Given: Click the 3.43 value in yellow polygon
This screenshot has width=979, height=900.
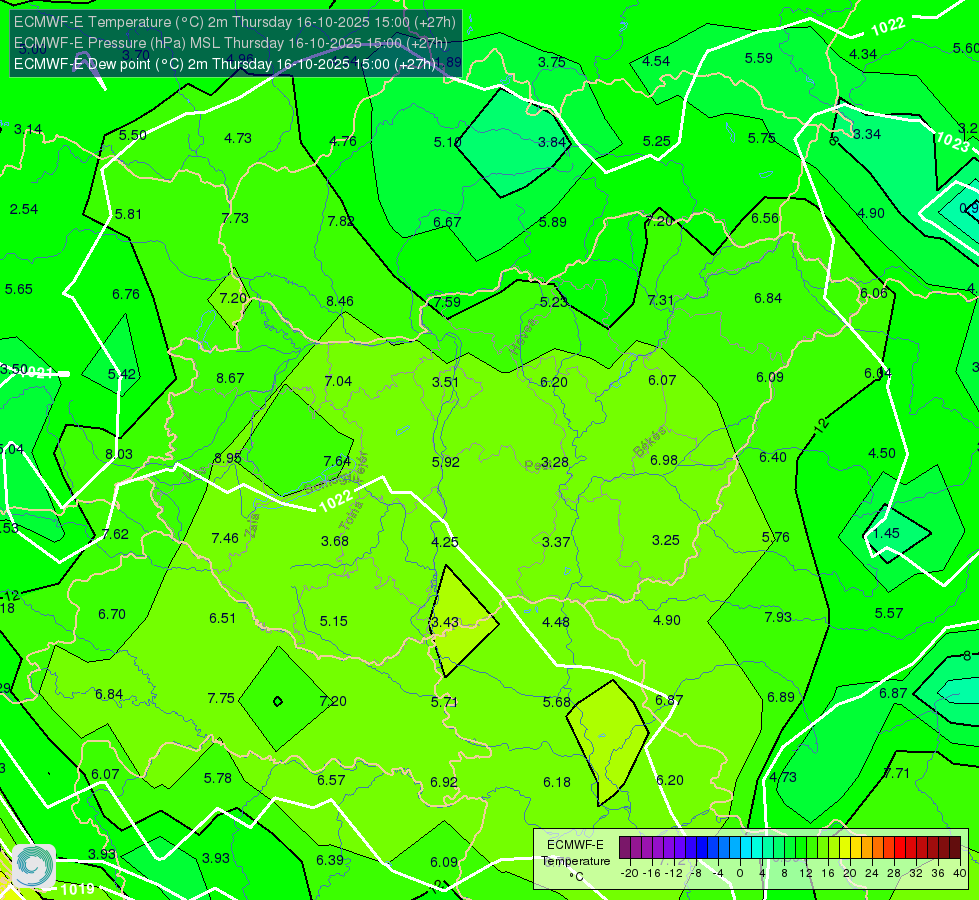Looking at the screenshot, I should tap(445, 622).
